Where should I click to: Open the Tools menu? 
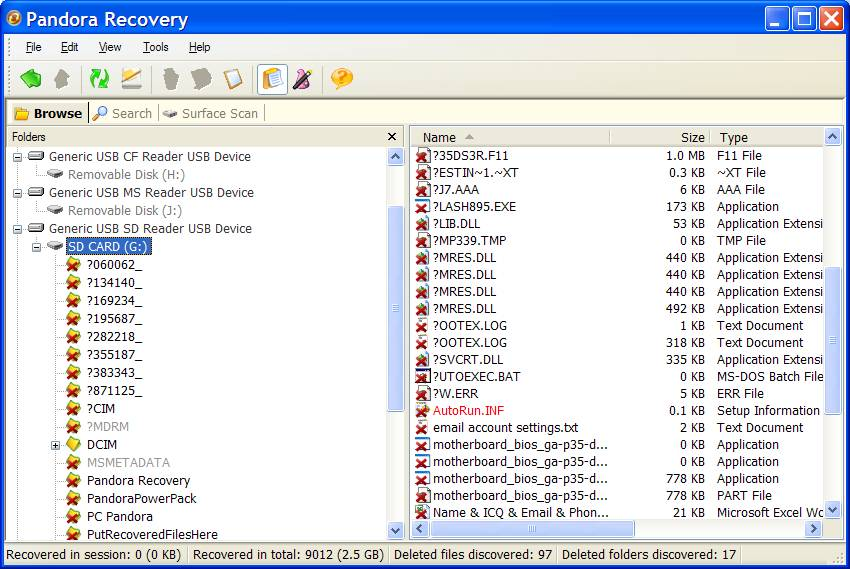pyautogui.click(x=155, y=47)
